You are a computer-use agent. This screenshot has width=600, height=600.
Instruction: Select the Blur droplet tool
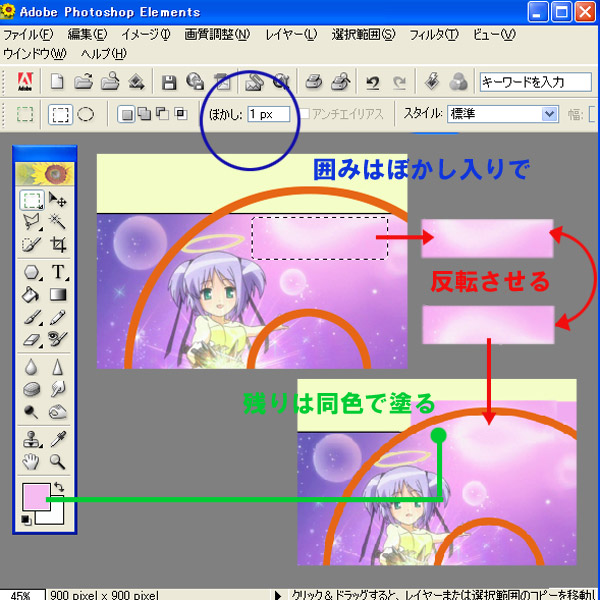pyautogui.click(x=31, y=367)
